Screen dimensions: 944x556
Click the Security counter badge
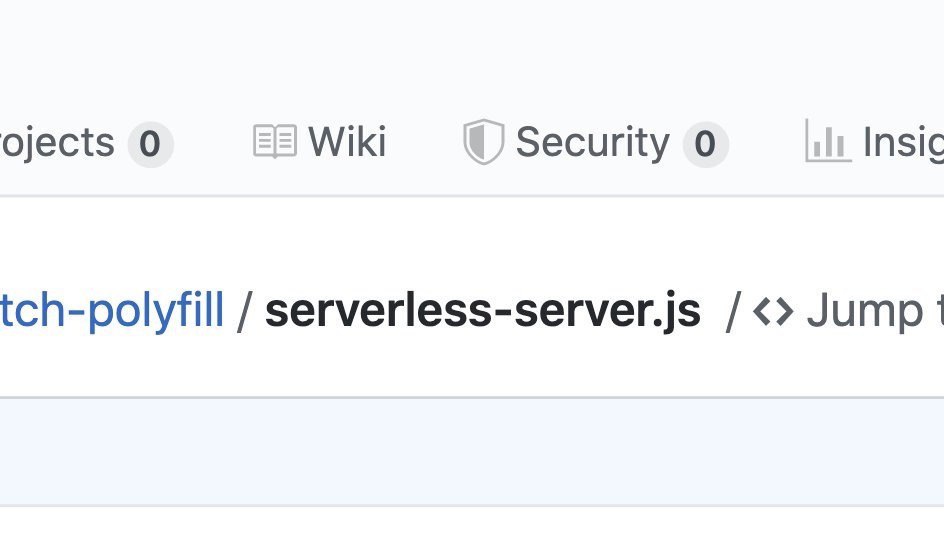click(705, 144)
